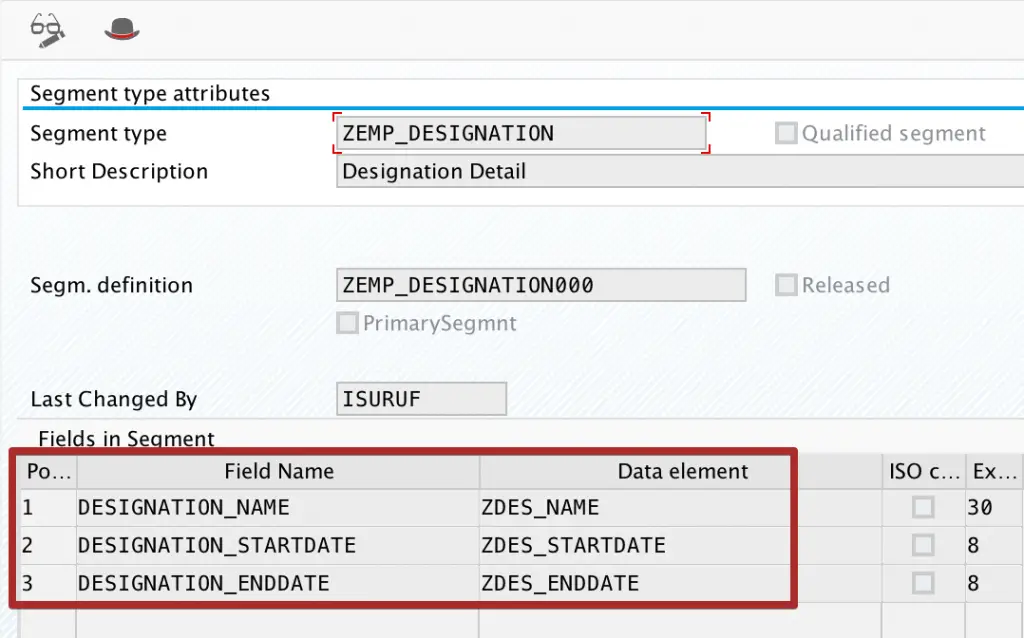Click the Po... position column header
This screenshot has width=1024, height=638.
click(x=48, y=471)
